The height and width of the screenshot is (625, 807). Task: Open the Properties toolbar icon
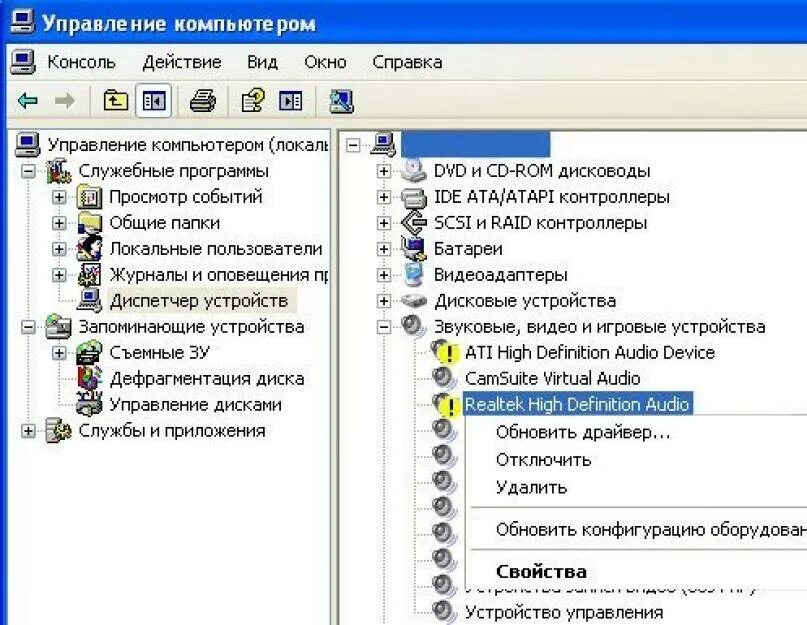pos(253,100)
